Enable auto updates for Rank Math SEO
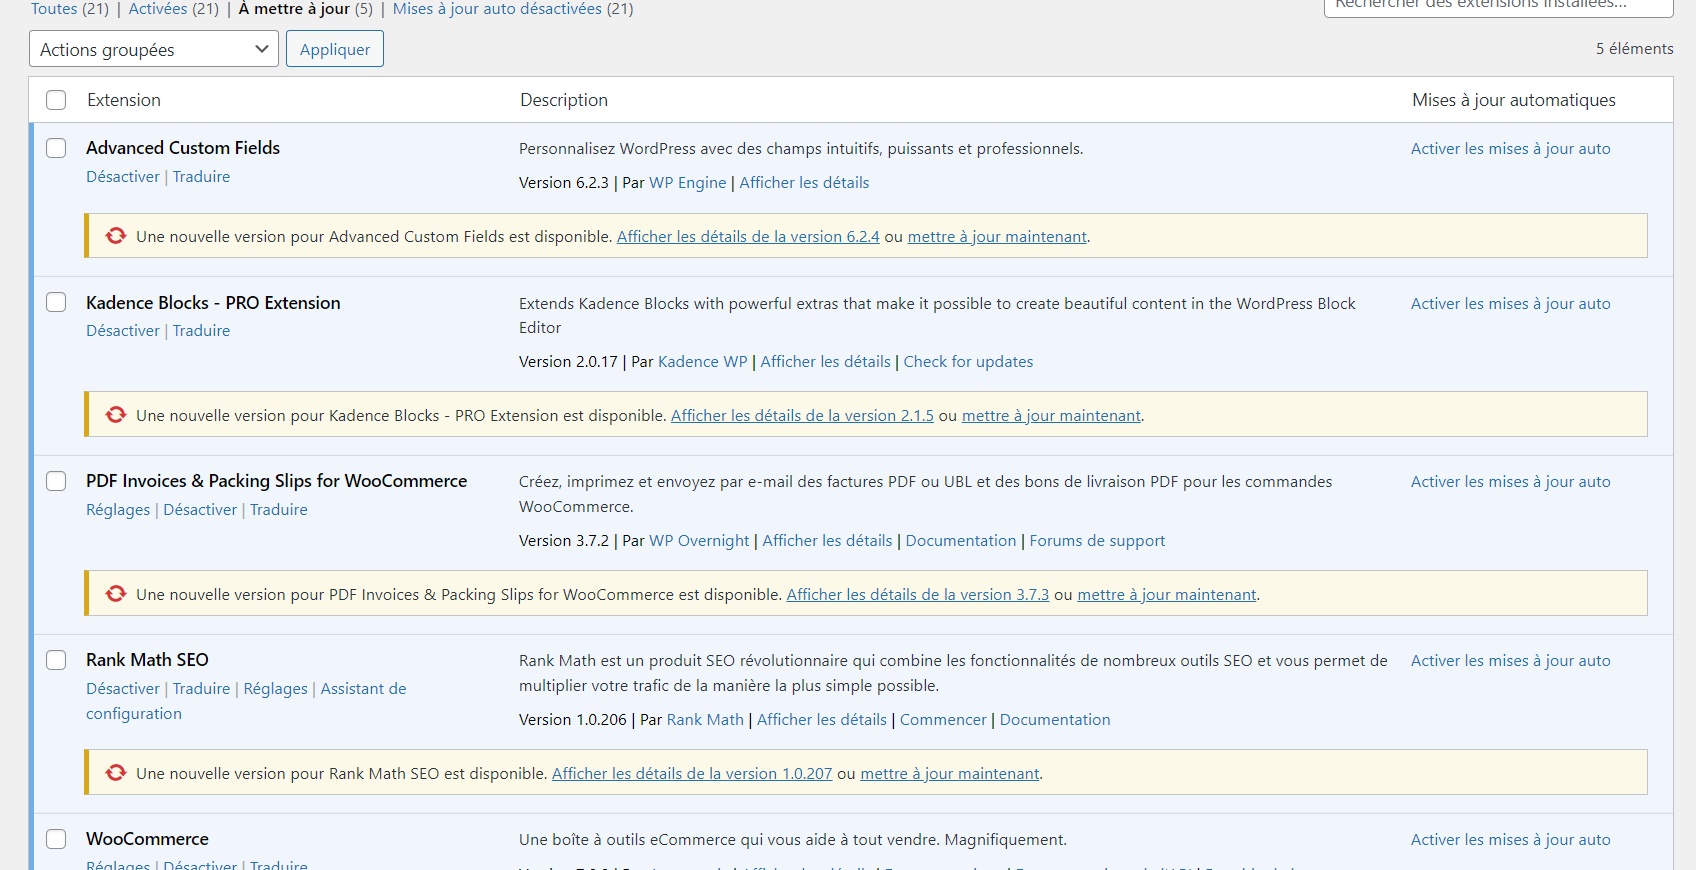Screen dimensions: 1696x870 click(1511, 660)
